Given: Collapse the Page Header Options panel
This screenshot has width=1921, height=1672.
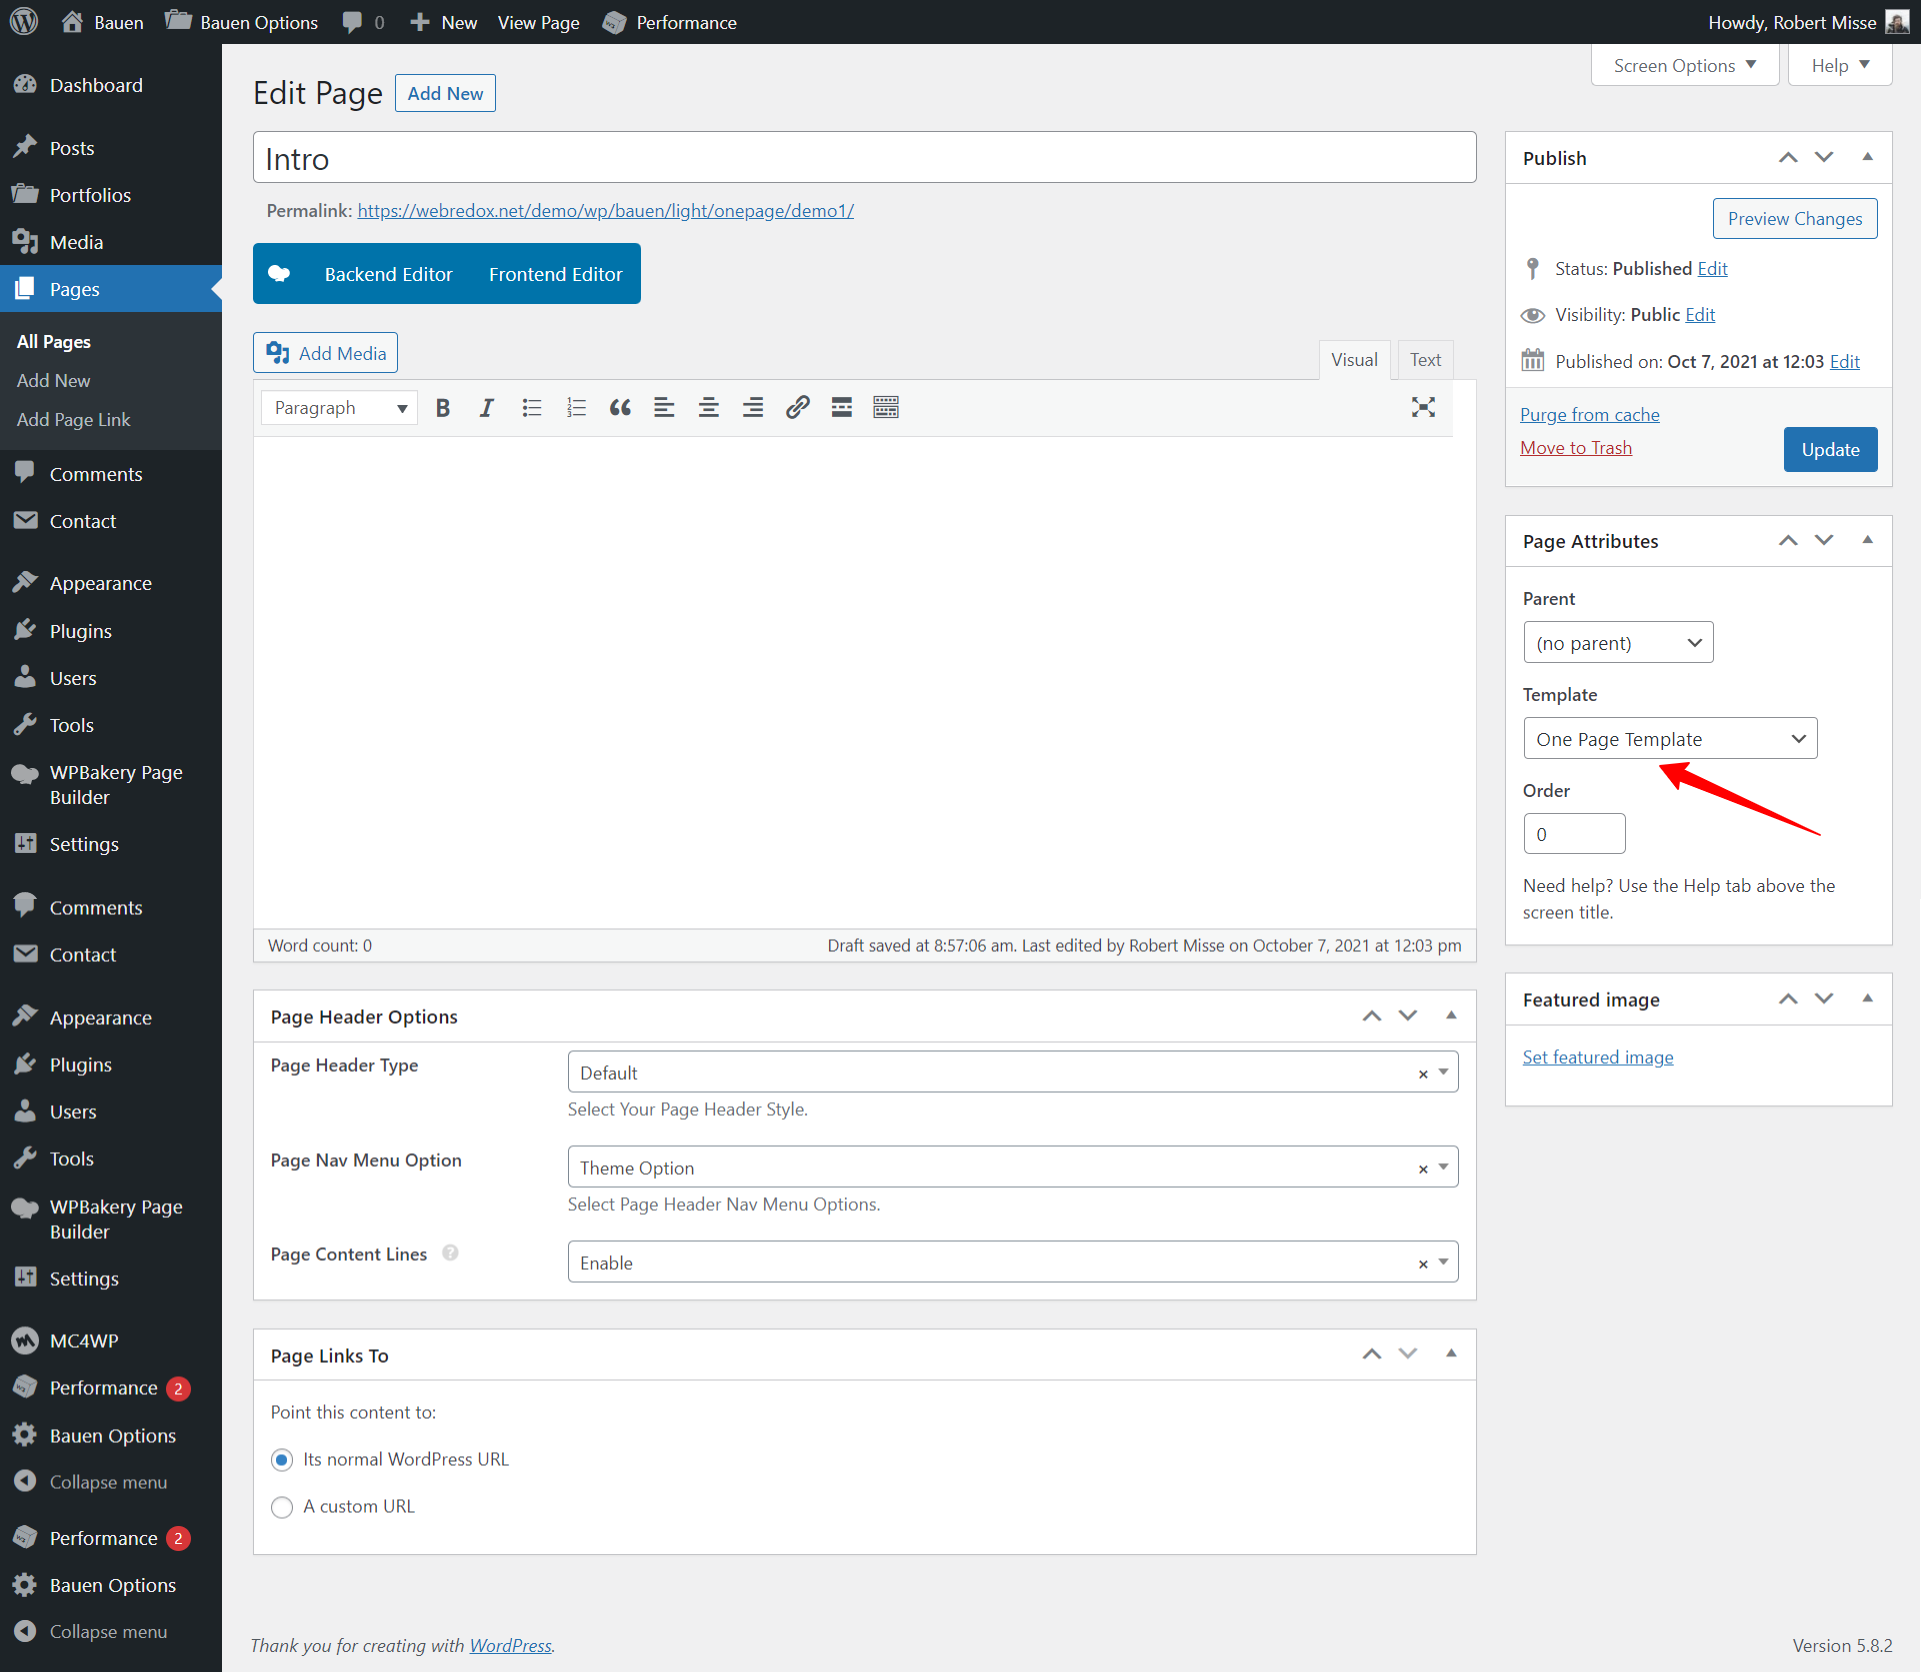Looking at the screenshot, I should [1451, 1015].
